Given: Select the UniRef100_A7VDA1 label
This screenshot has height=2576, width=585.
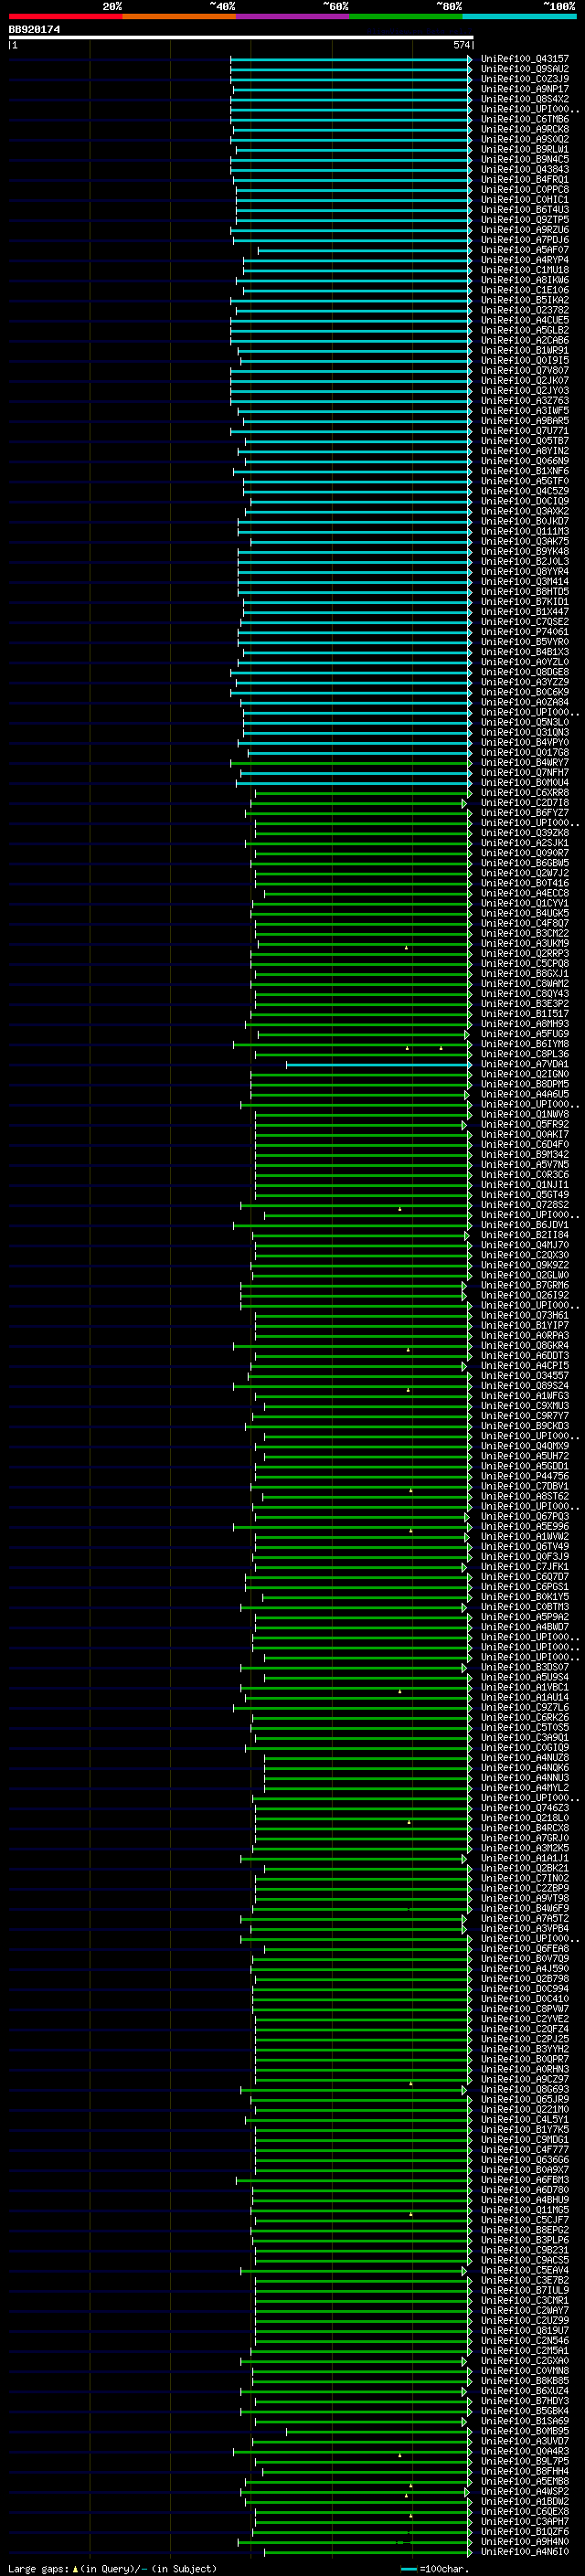Looking at the screenshot, I should pyautogui.click(x=525, y=1064).
